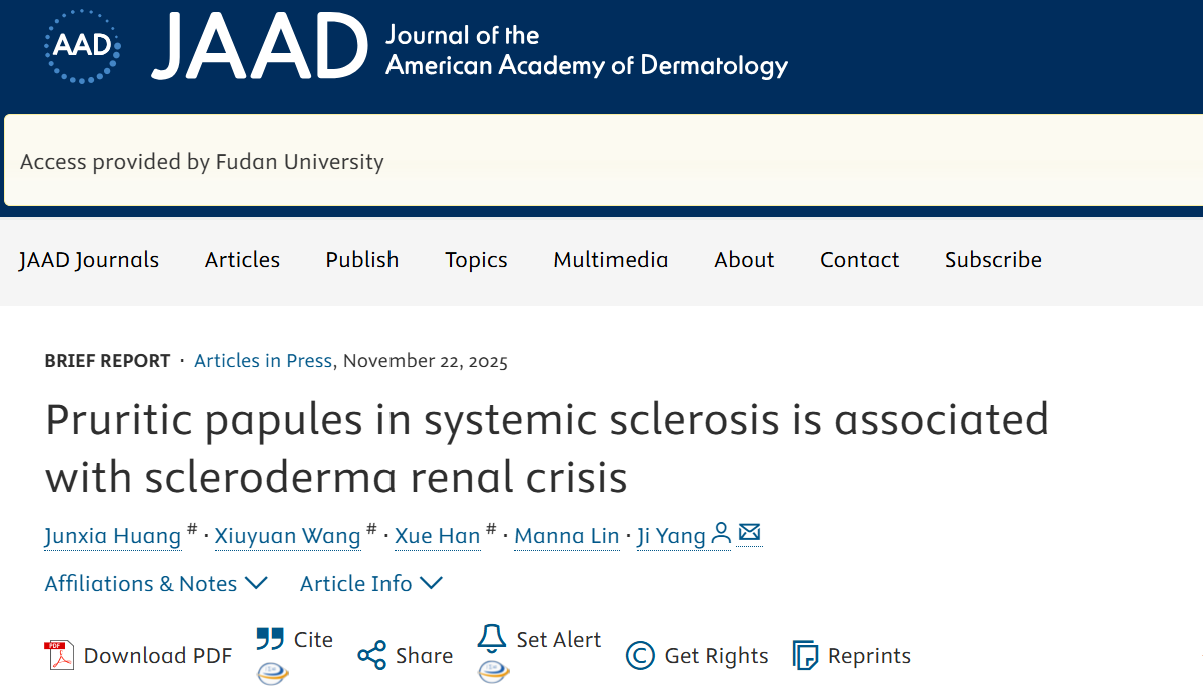Open Ji Yang's email envelope icon

pyautogui.click(x=750, y=534)
